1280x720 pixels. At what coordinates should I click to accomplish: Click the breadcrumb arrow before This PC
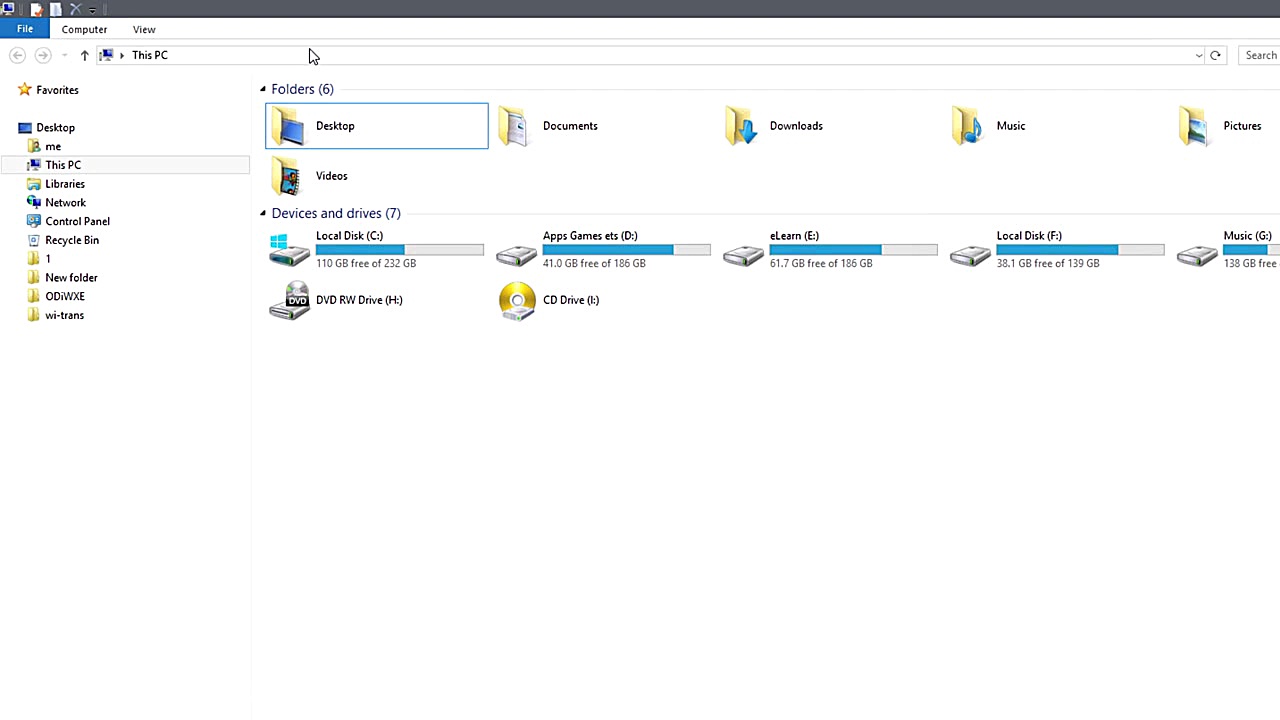(x=122, y=55)
